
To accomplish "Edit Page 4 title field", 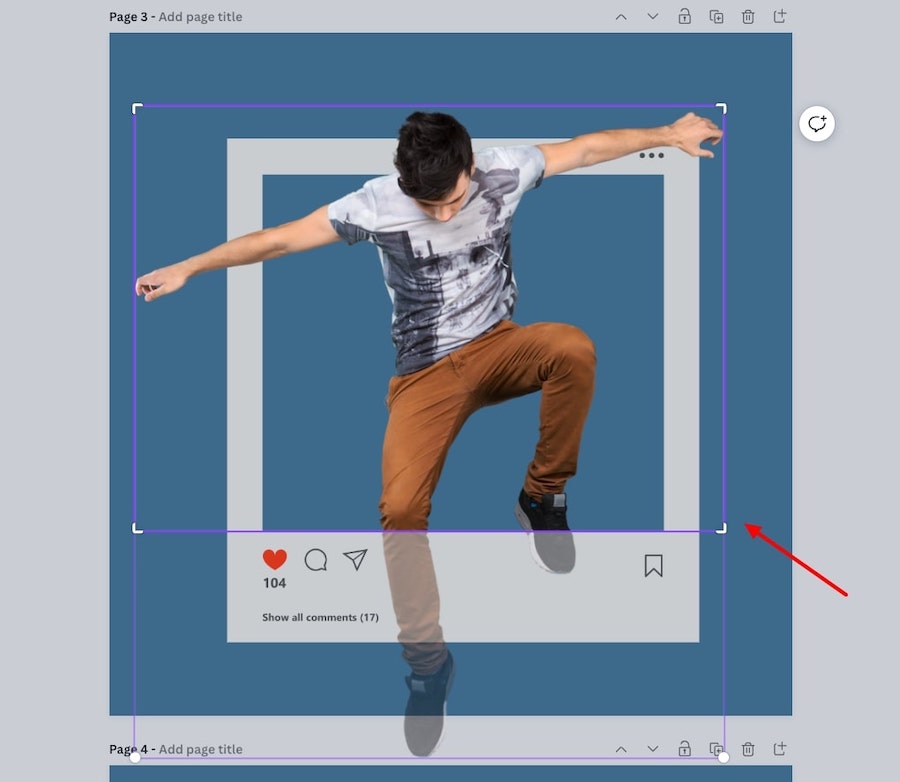I will coord(200,749).
